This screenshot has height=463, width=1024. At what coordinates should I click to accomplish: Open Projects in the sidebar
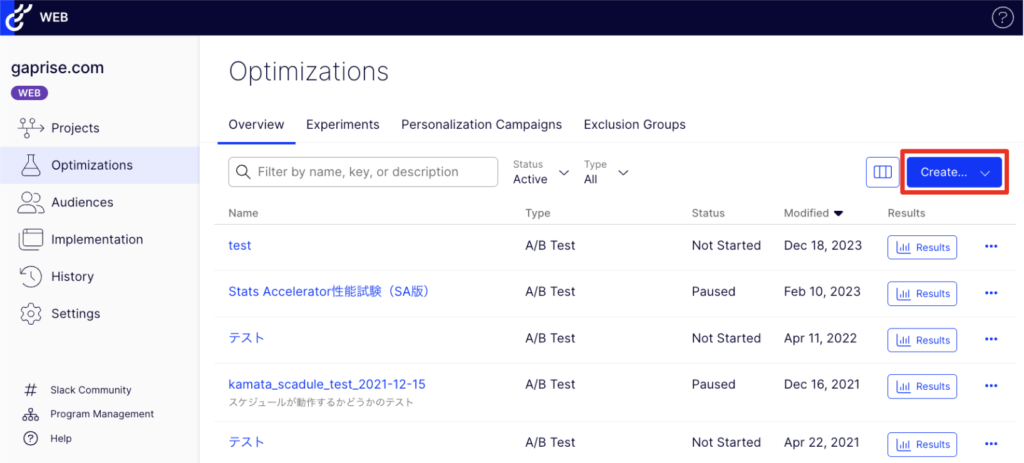75,128
